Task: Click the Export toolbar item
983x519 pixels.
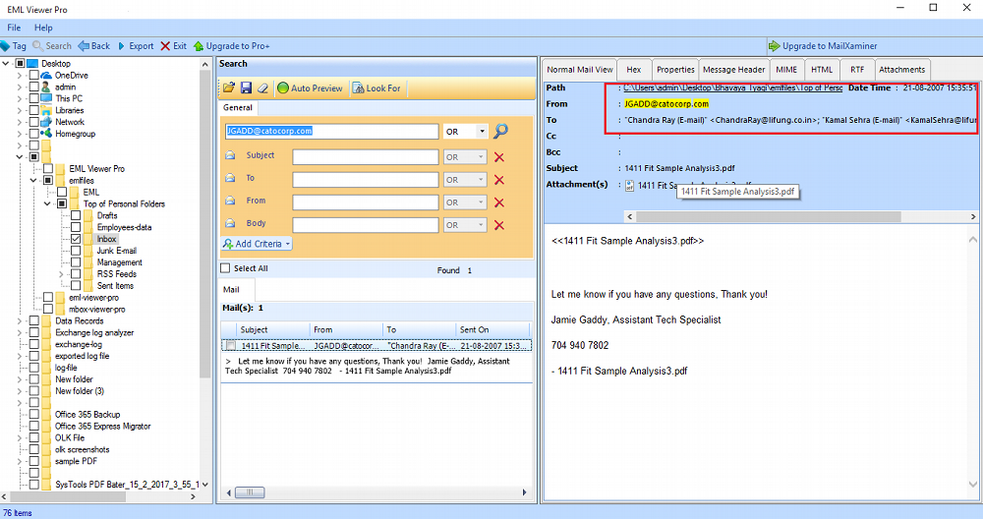Action: 135,46
